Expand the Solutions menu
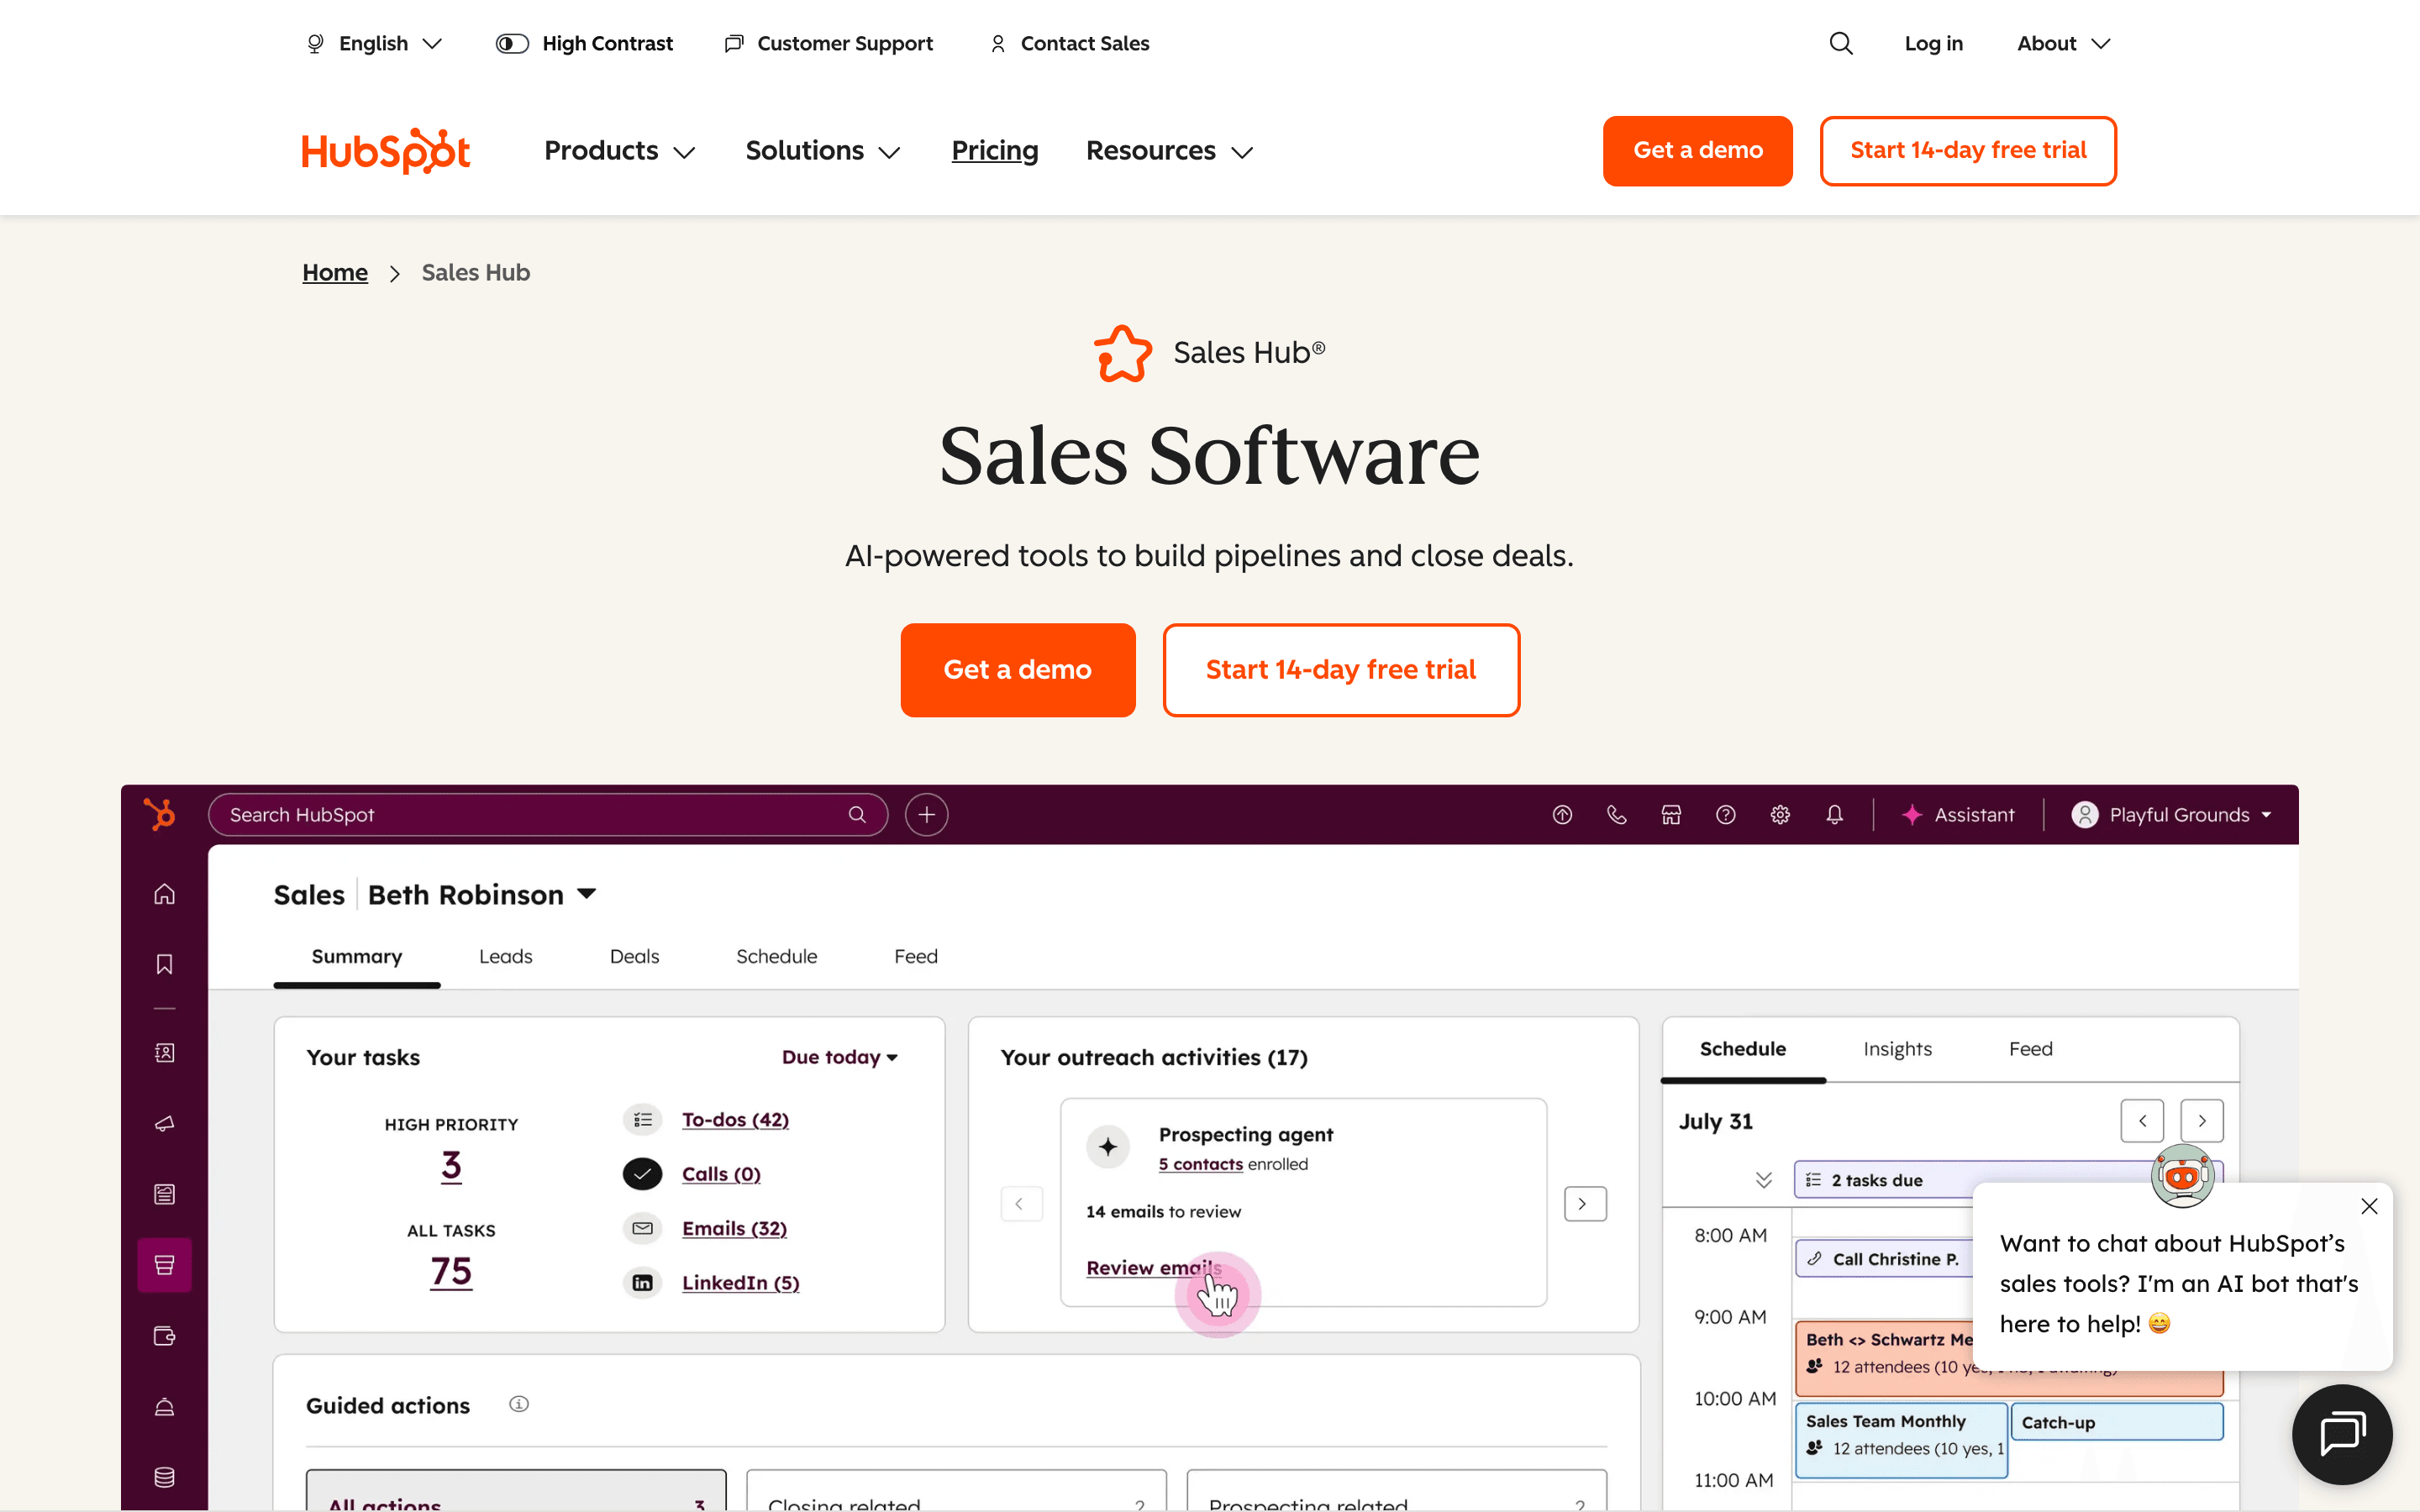The width and height of the screenshot is (2420, 1512). pos(823,151)
